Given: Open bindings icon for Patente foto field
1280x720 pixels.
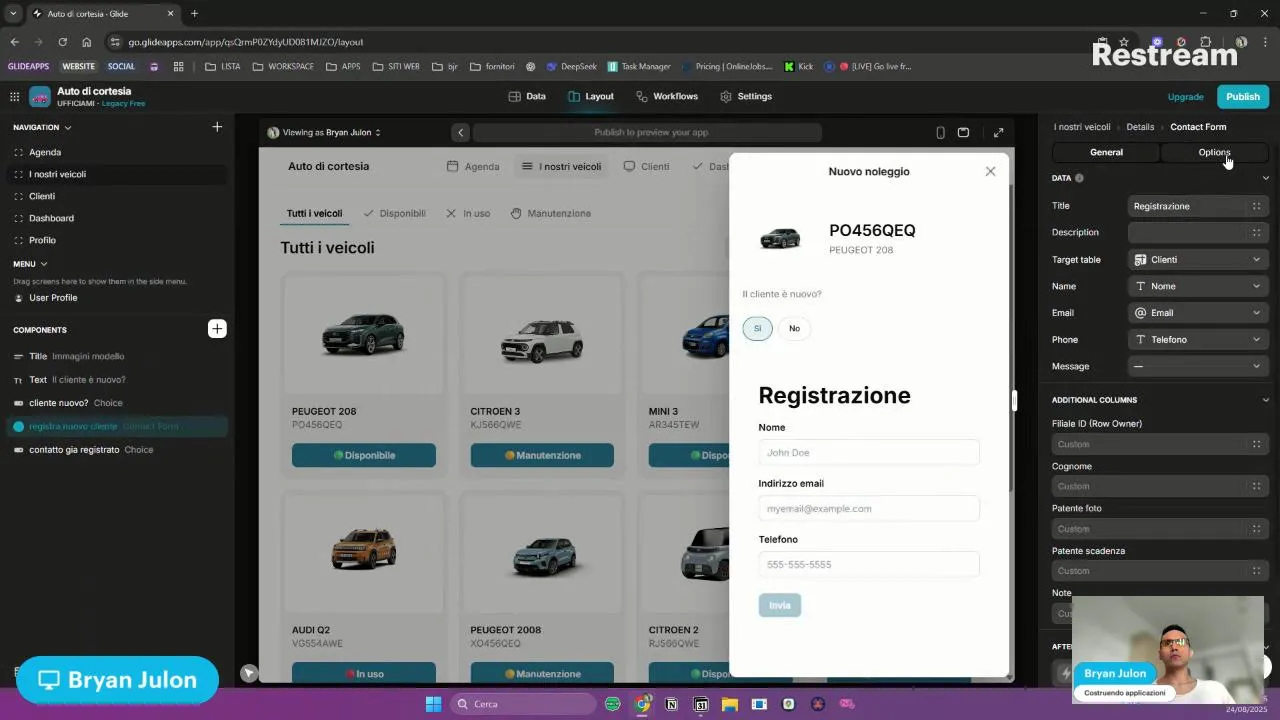Looking at the screenshot, I should 1256,529.
